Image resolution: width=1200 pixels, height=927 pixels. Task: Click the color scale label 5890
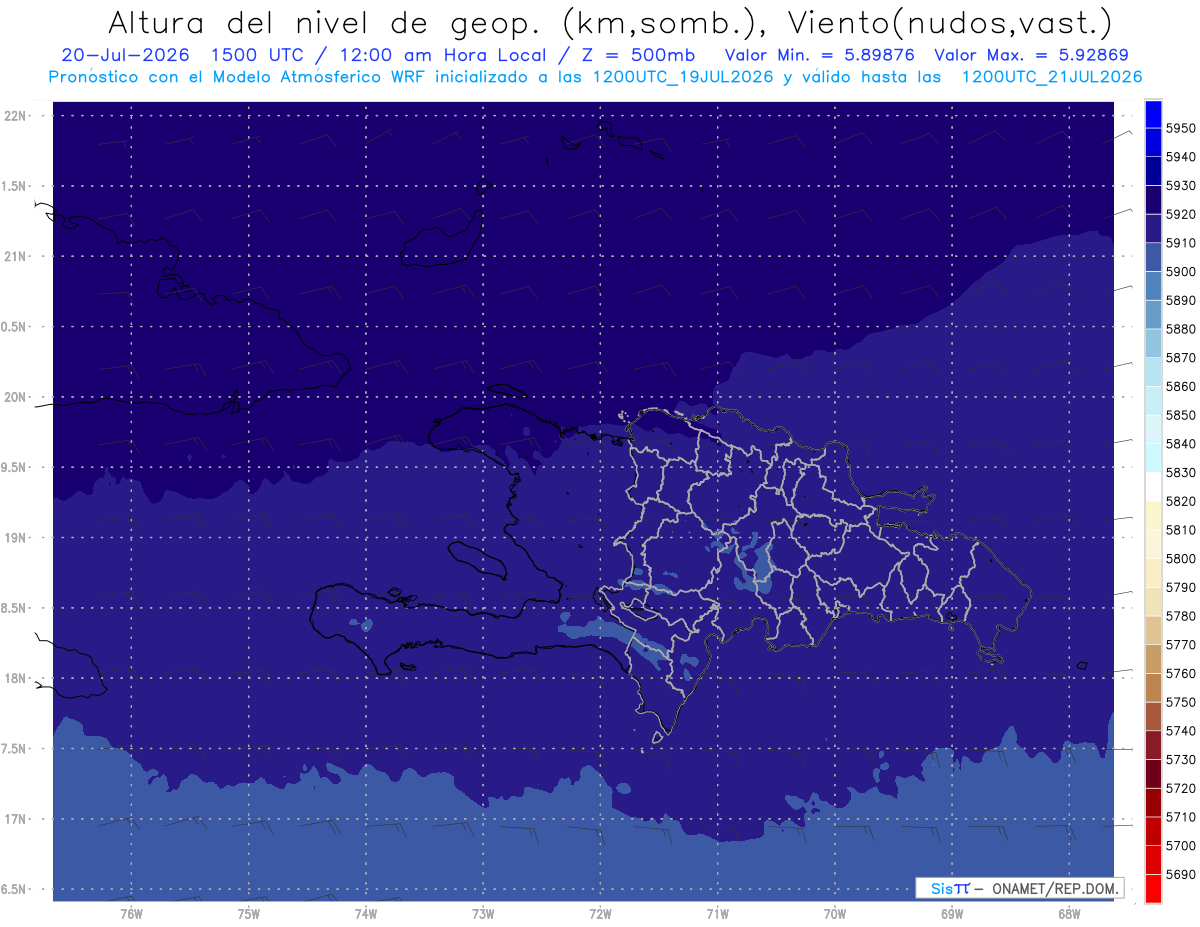(x=1180, y=300)
